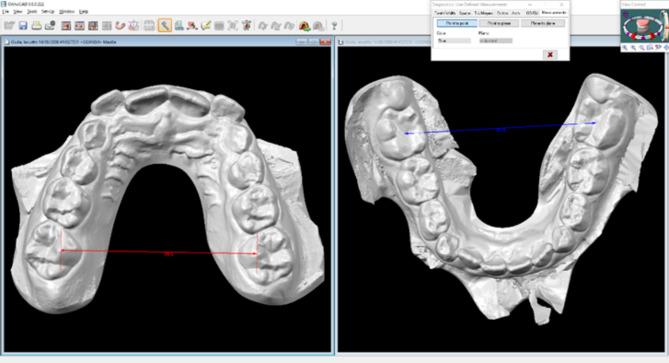Click the Plane to plane button
This screenshot has height=363, width=669.
543,23
